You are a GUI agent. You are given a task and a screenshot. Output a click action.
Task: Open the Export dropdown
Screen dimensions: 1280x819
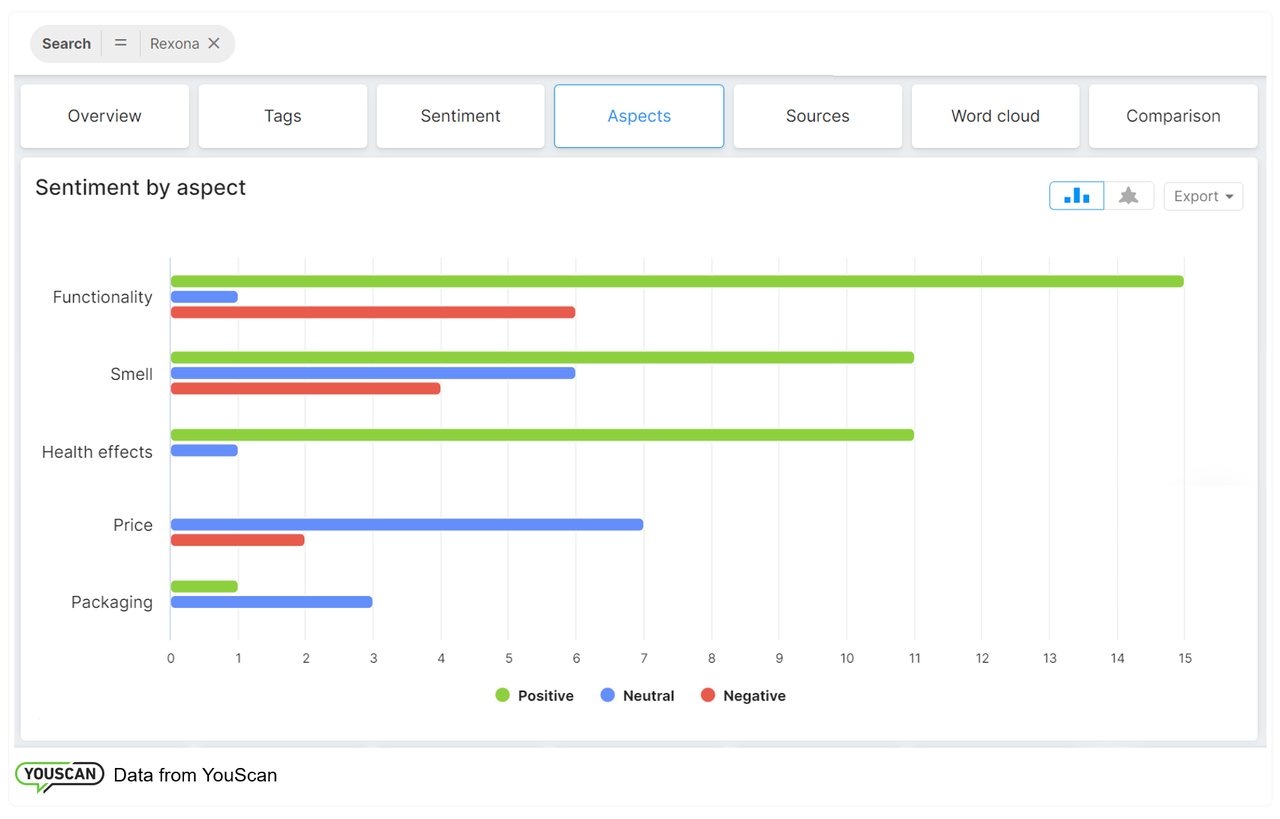click(1203, 196)
